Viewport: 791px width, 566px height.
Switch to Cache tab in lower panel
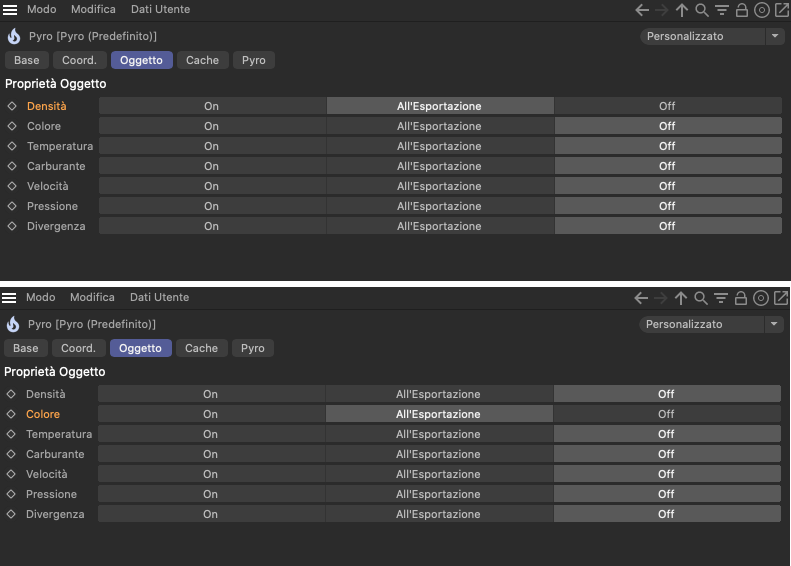coord(201,348)
